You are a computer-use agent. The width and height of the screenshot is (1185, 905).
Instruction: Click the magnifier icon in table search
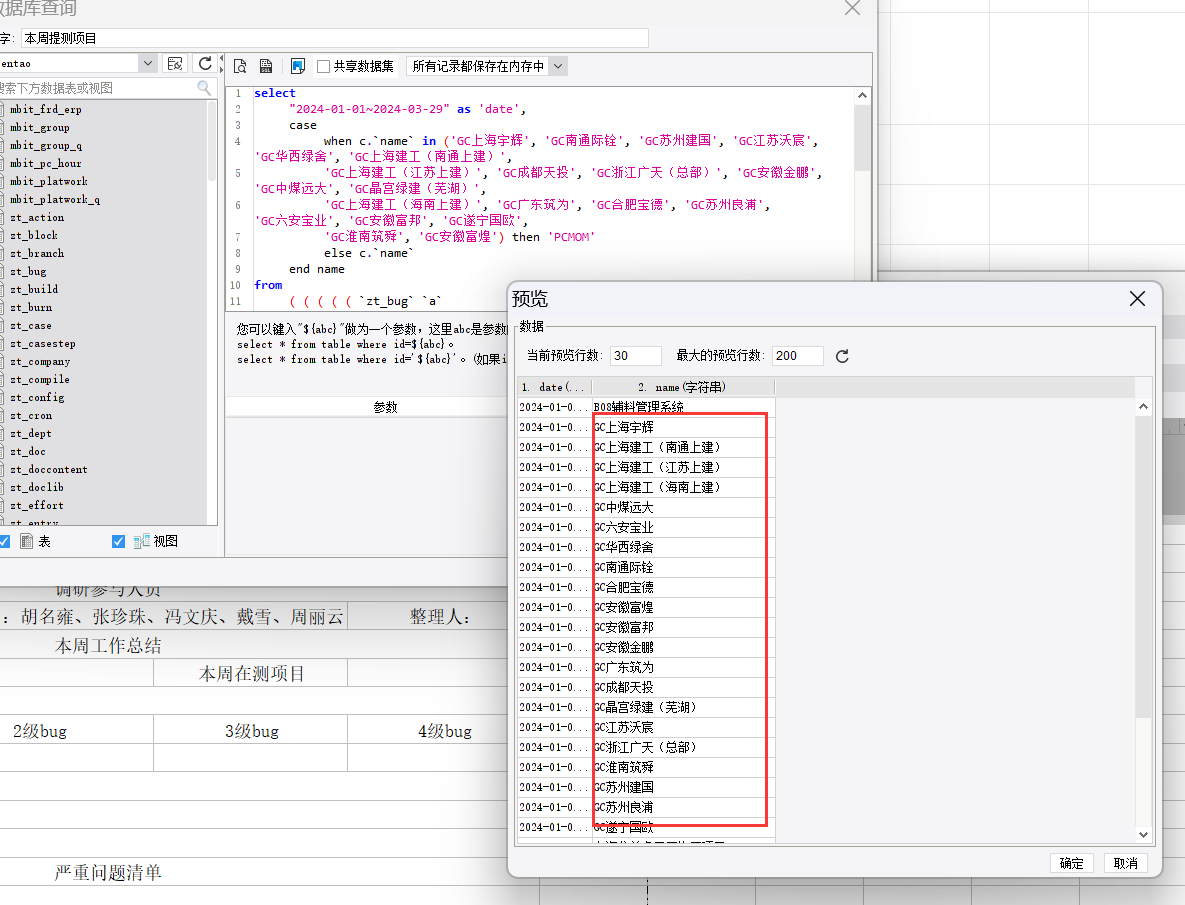tap(204, 88)
